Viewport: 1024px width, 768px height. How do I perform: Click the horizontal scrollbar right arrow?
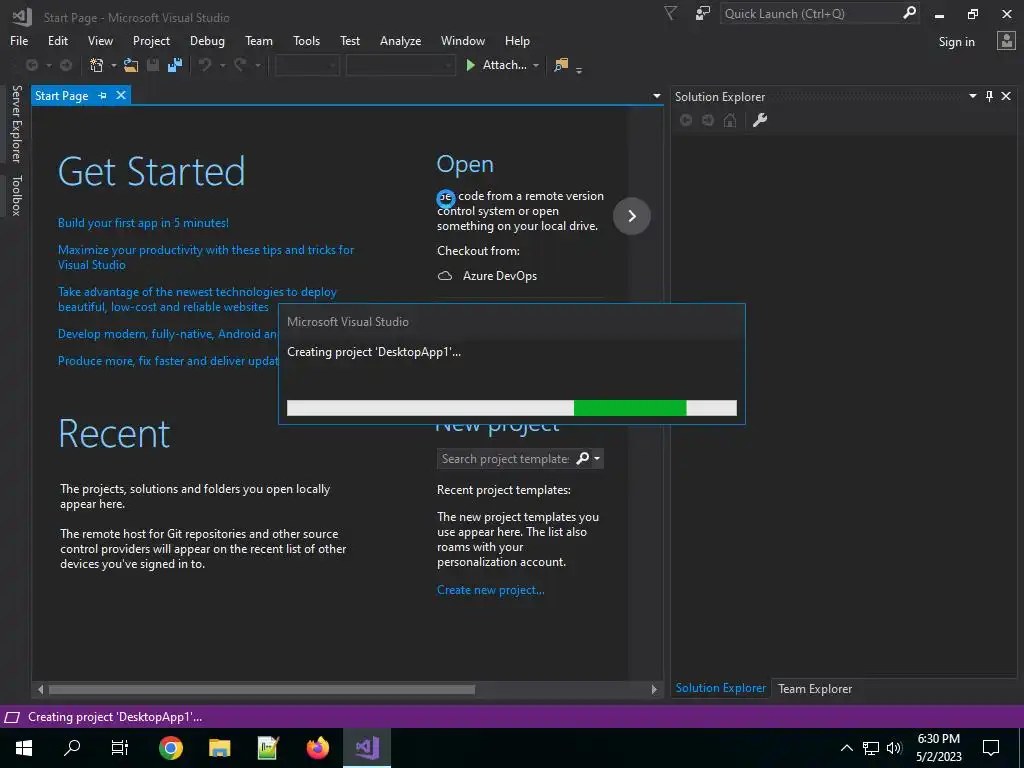click(654, 689)
